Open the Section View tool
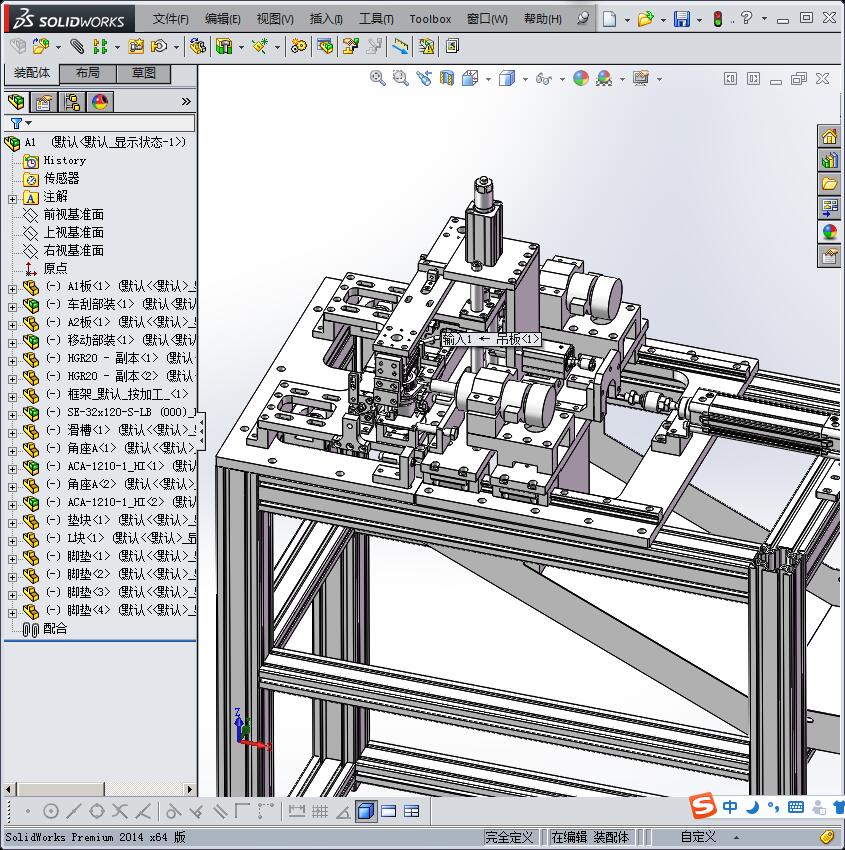 coord(447,78)
